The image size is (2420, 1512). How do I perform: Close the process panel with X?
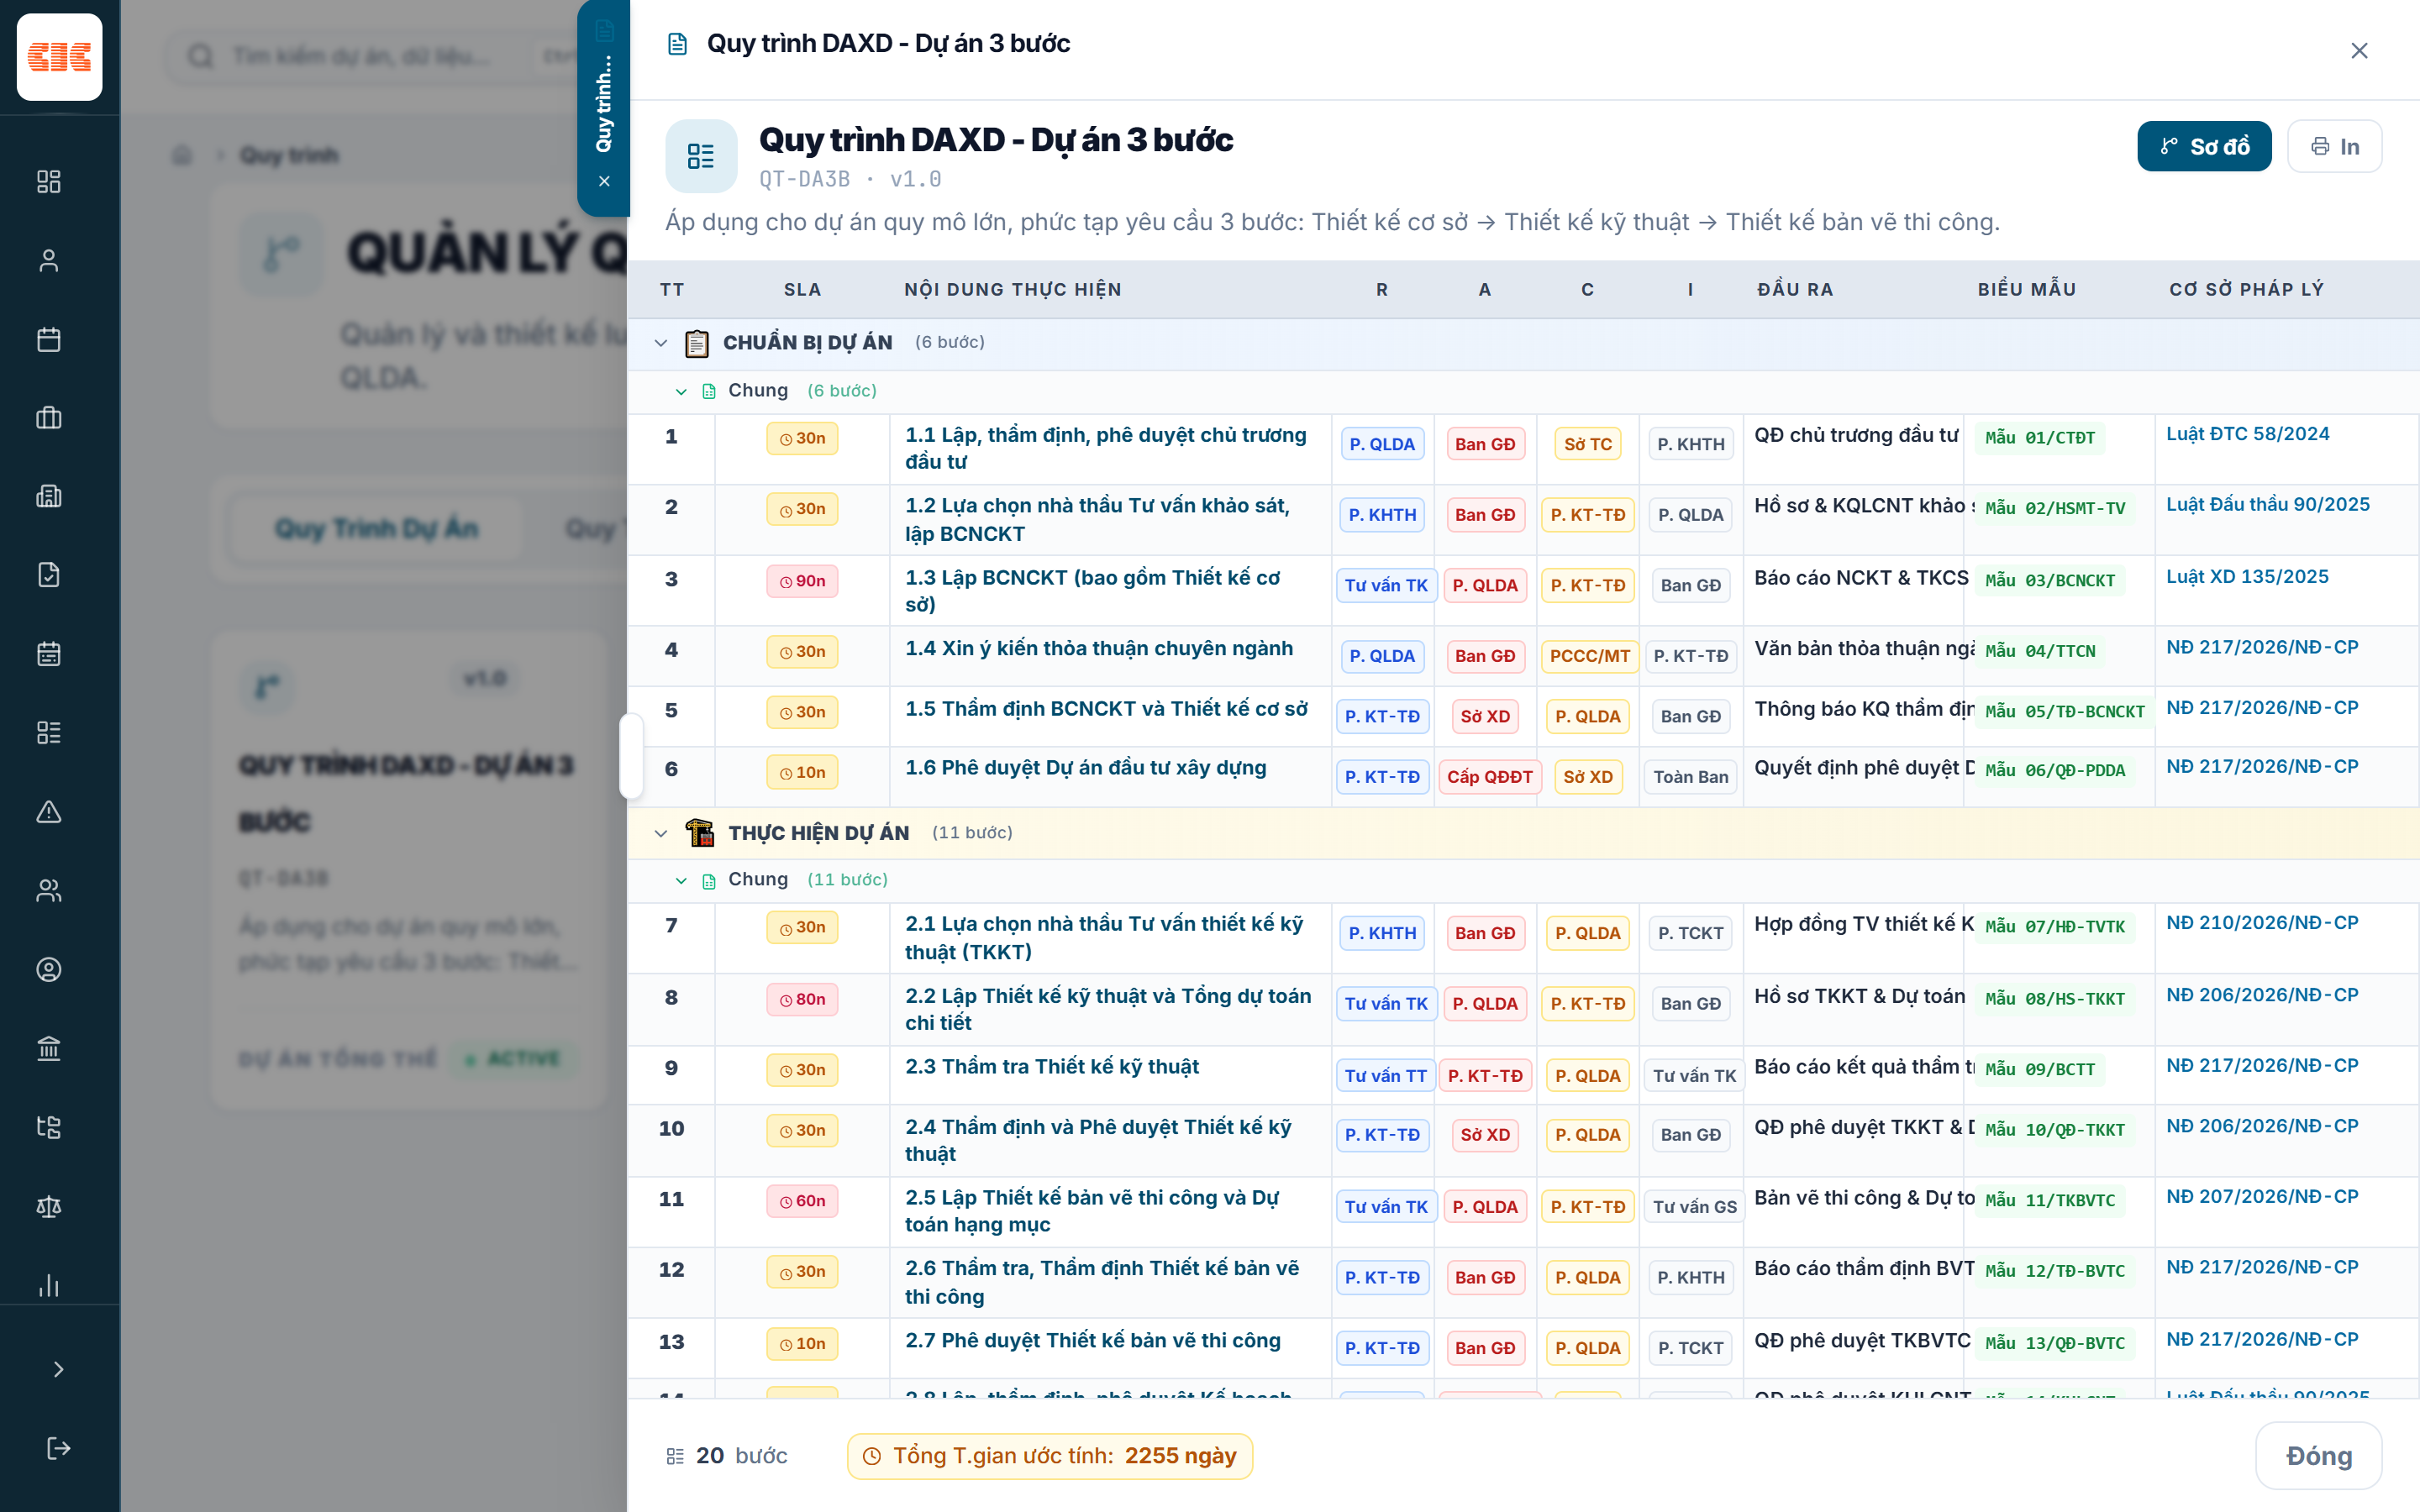[x=2359, y=50]
